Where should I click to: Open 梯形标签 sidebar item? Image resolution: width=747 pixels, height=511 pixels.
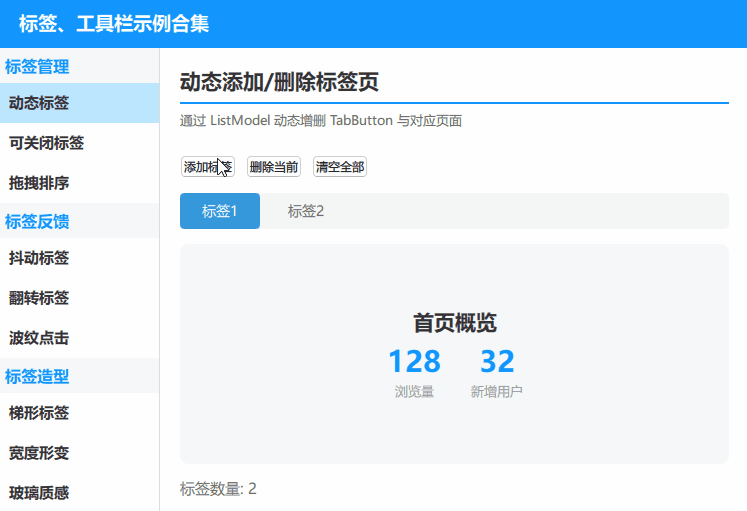tap(80, 413)
